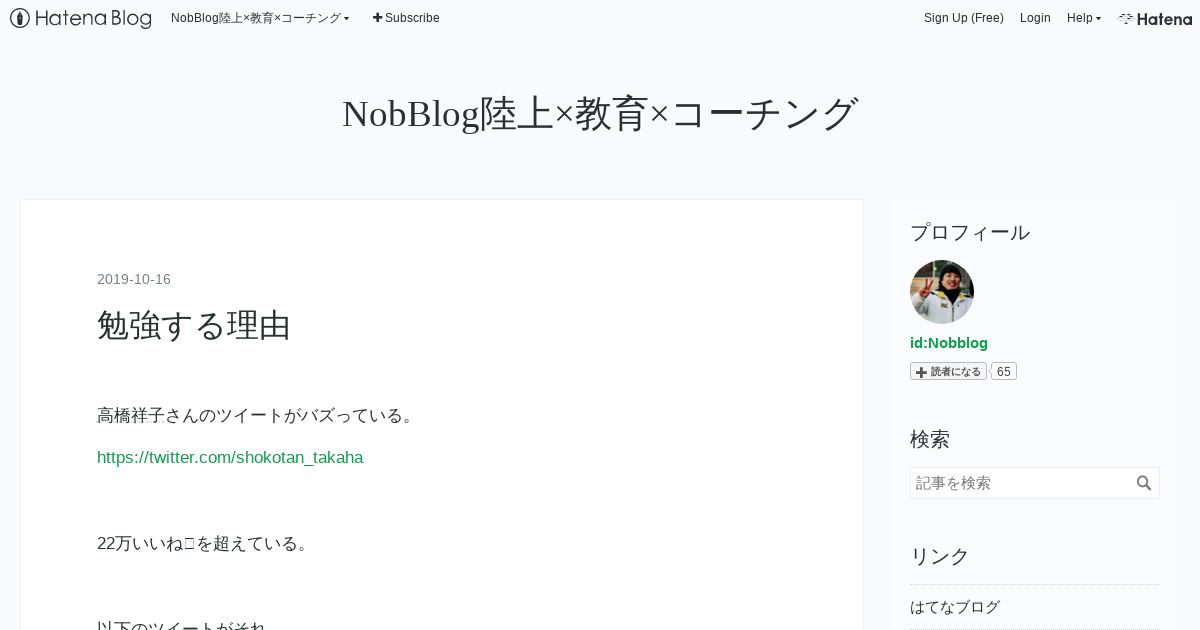Click the profile avatar photo

(x=942, y=292)
